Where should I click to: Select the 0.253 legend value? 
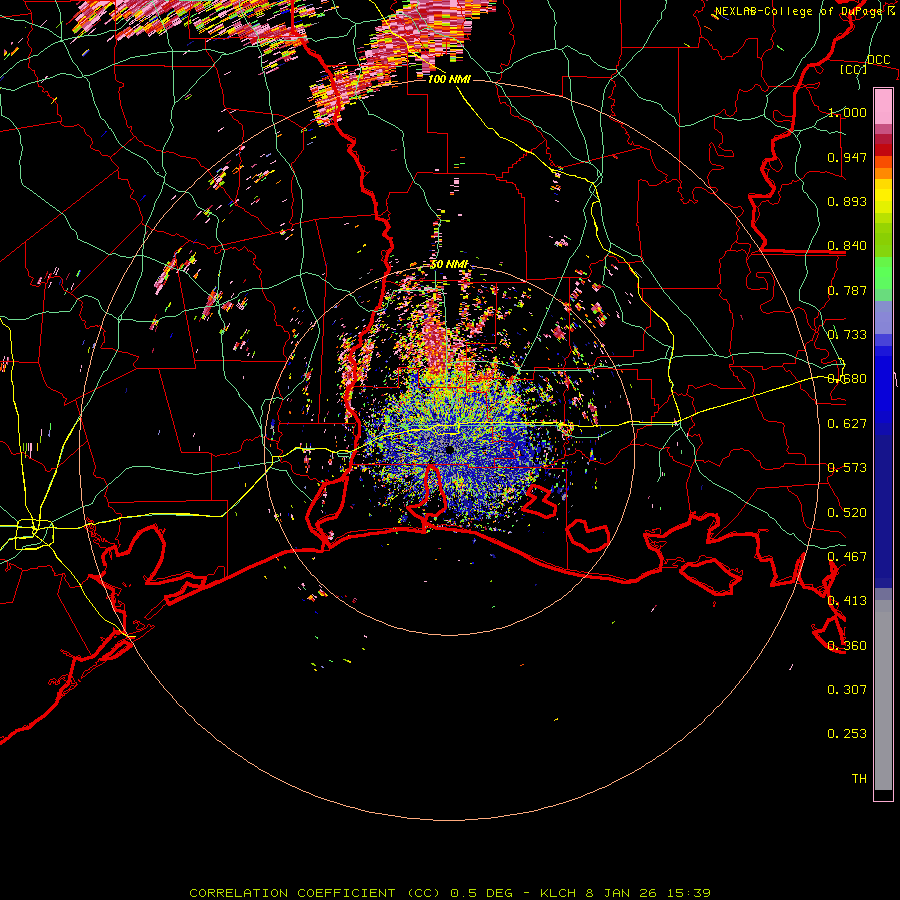[x=847, y=734]
